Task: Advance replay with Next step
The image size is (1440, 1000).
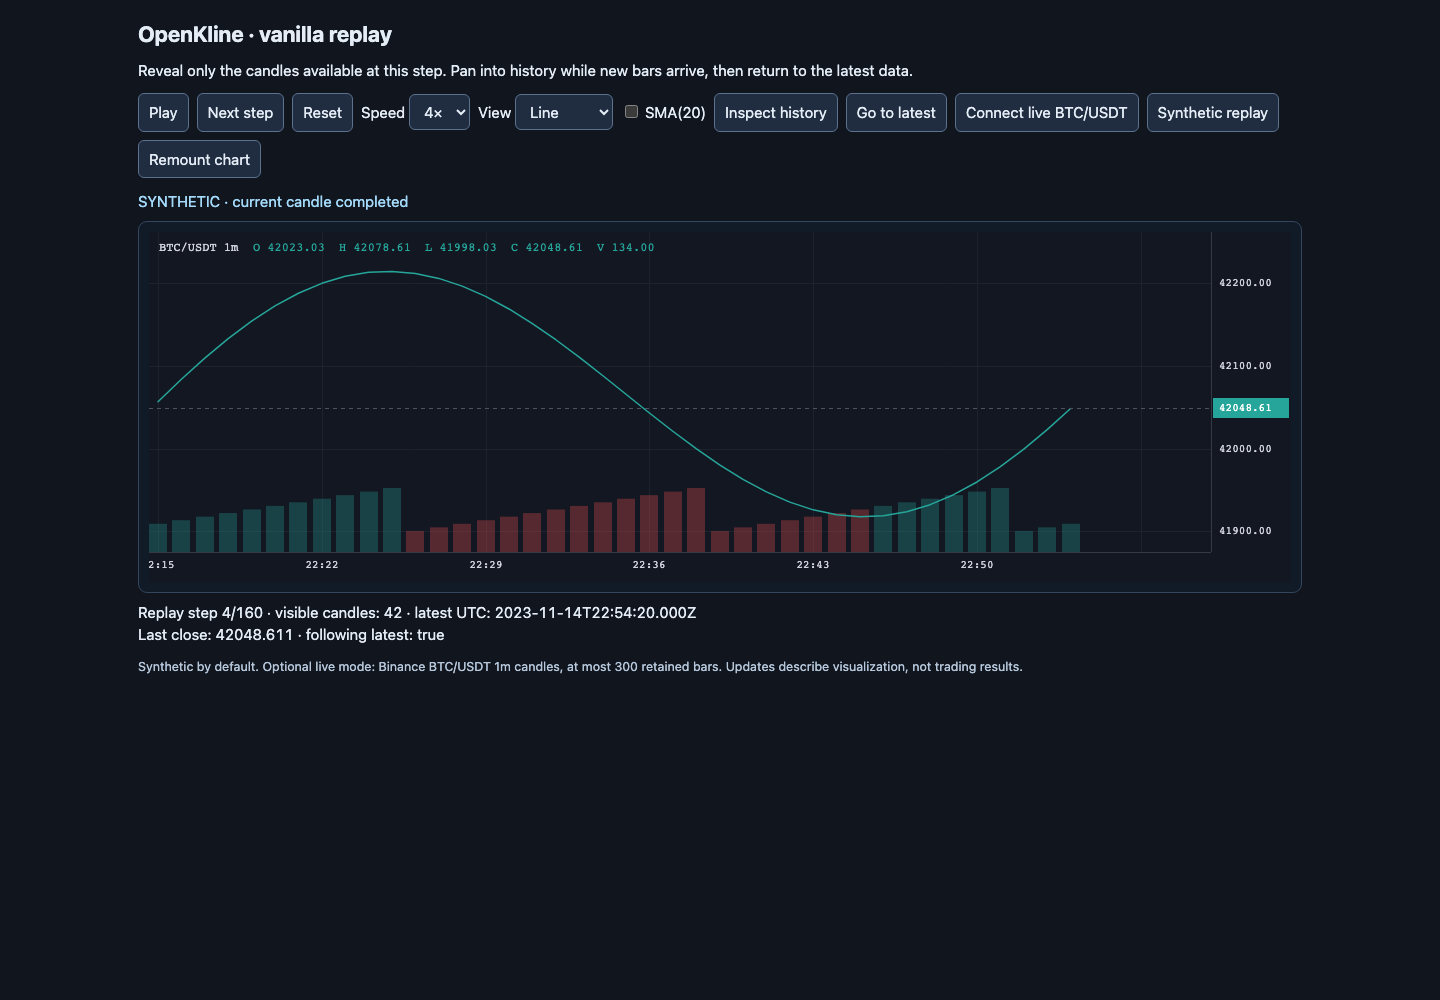Action: 240,113
